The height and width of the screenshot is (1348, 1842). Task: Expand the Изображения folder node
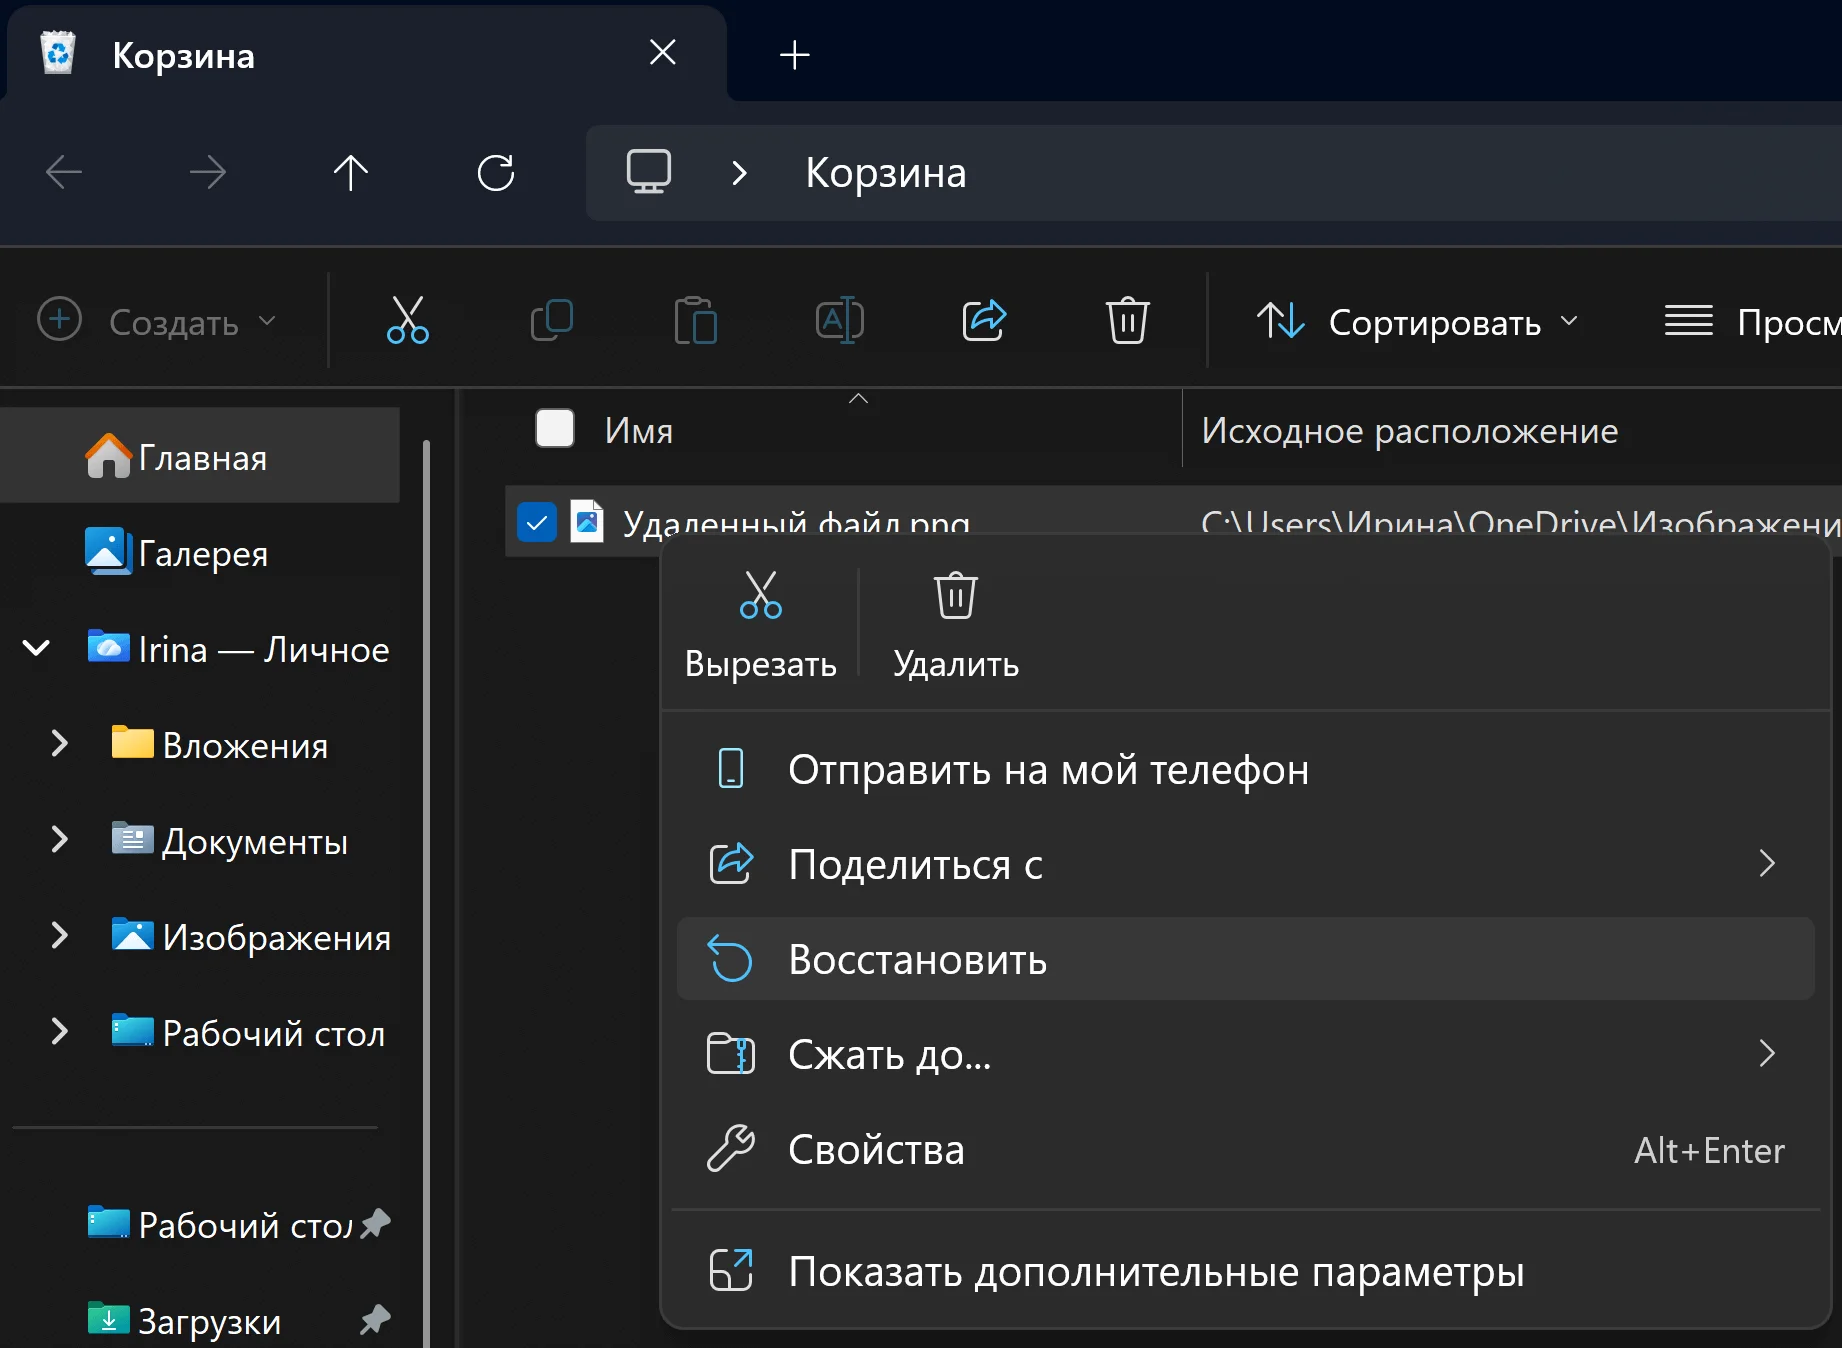tap(60, 936)
